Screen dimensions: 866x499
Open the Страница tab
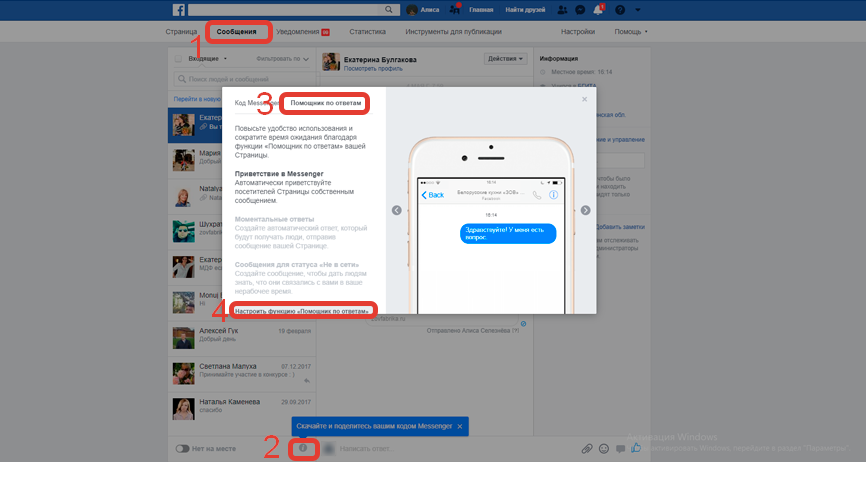point(181,32)
